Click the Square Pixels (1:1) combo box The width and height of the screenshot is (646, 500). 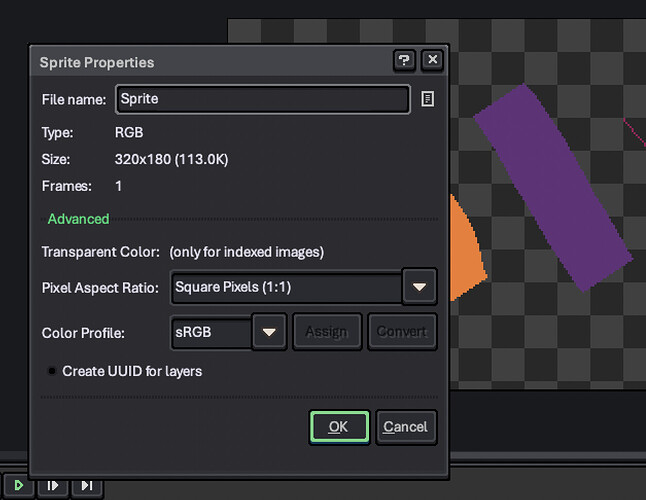point(286,287)
